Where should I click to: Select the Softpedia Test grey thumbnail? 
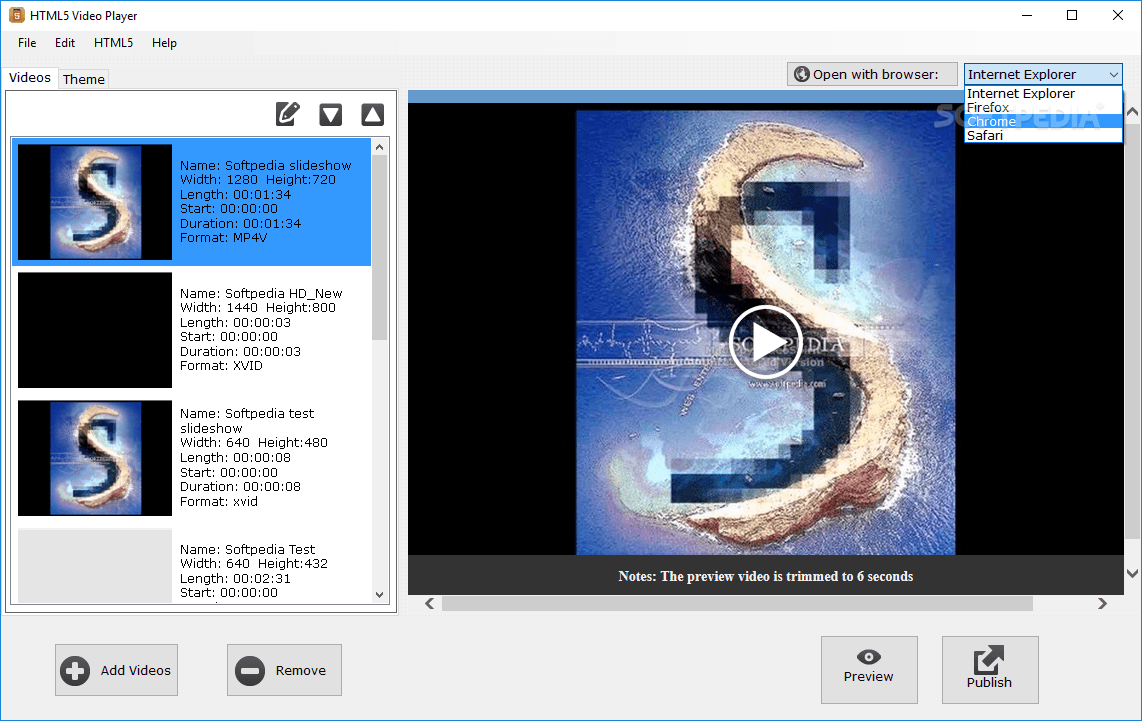click(95, 566)
